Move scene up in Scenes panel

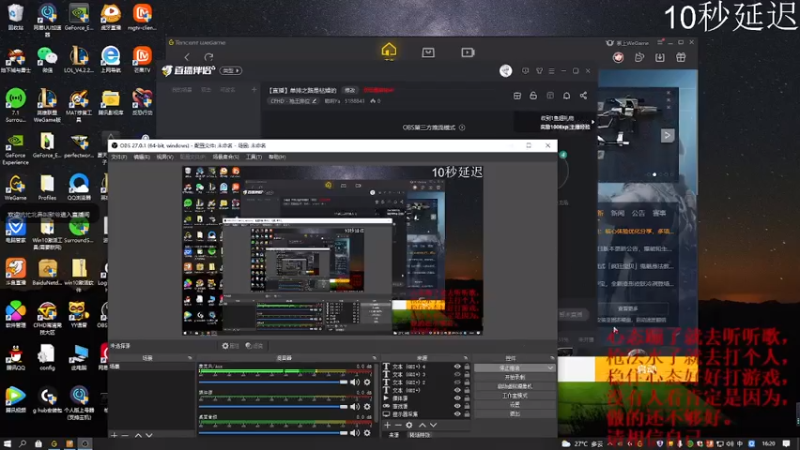click(x=138, y=435)
